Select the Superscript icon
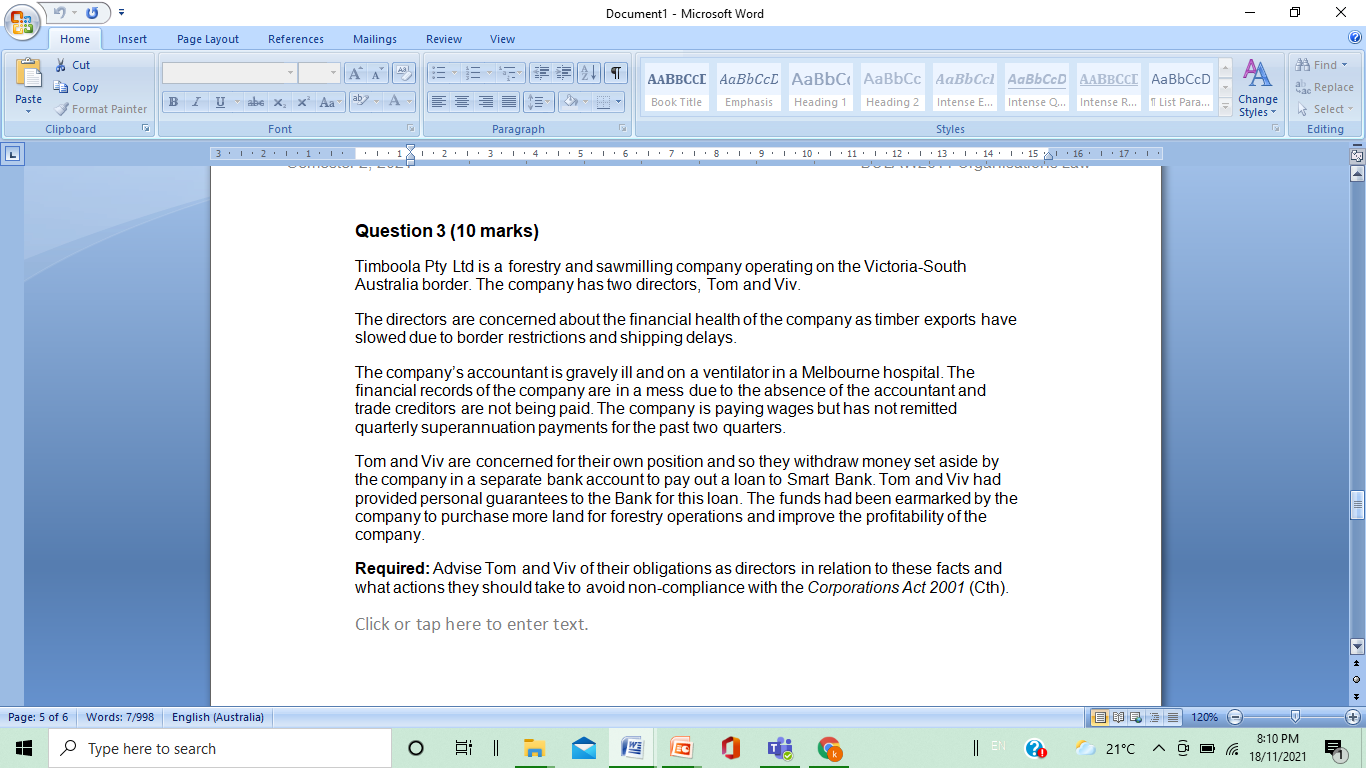 point(304,102)
